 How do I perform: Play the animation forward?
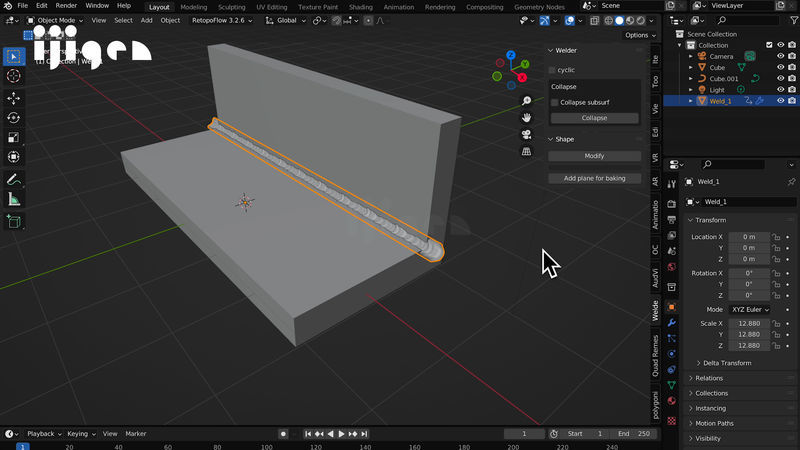click(341, 434)
